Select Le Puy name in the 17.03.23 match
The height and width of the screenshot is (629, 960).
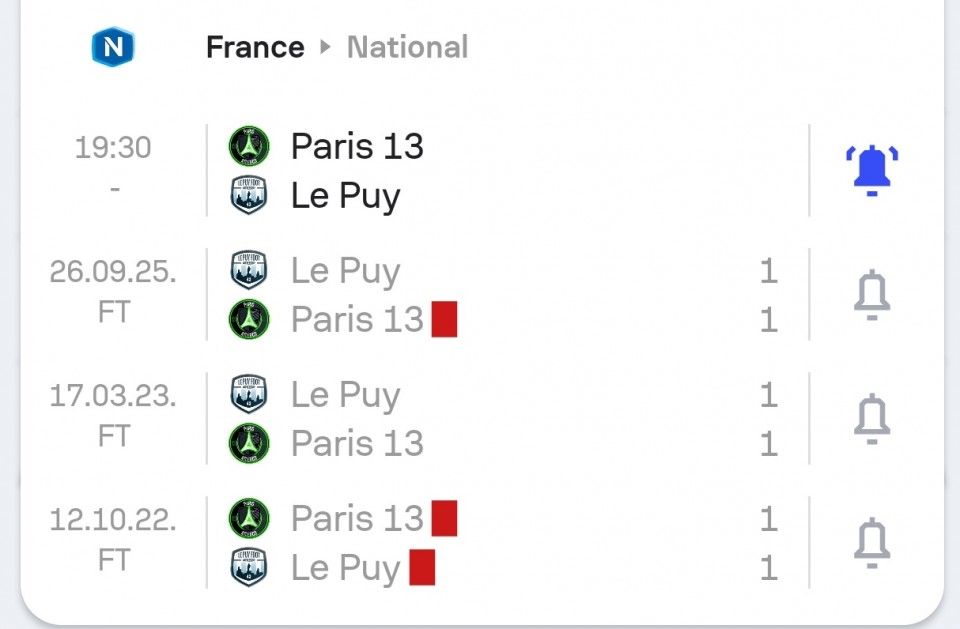coord(345,395)
